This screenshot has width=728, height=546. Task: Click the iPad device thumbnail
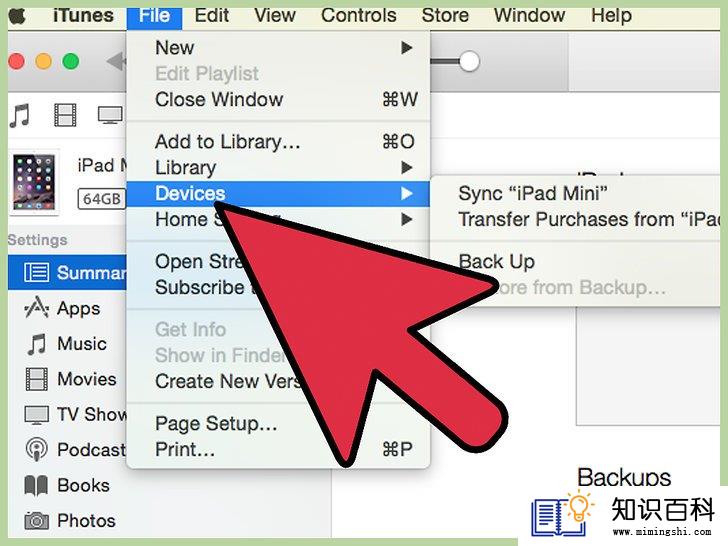34,182
